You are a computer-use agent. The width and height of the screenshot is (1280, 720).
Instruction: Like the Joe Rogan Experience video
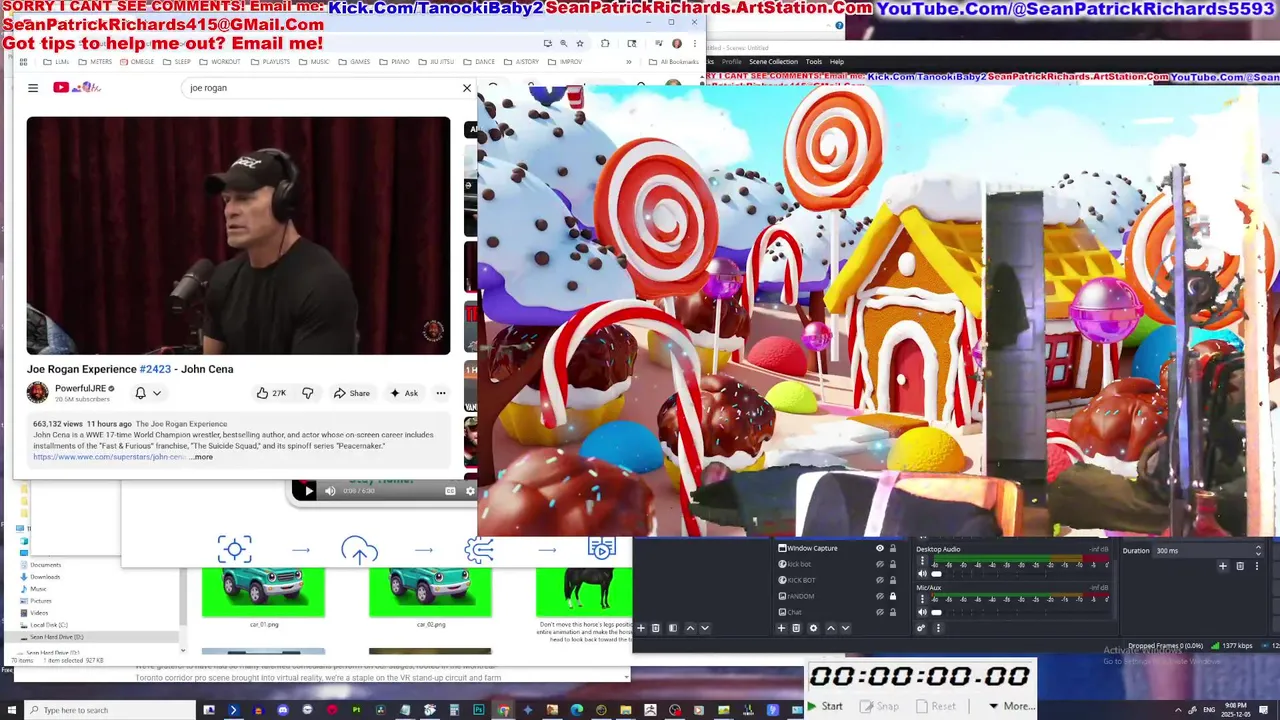point(271,393)
